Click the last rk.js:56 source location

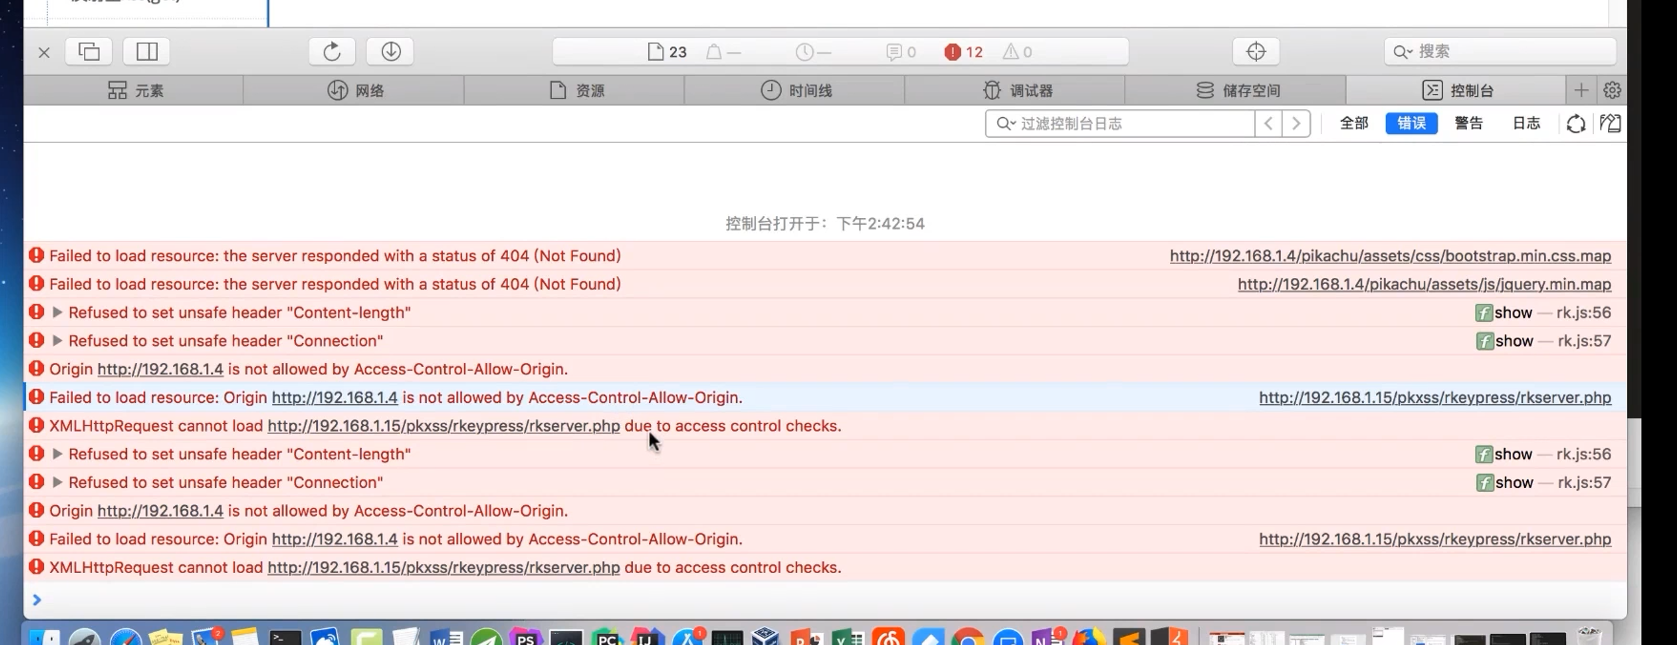(1584, 454)
